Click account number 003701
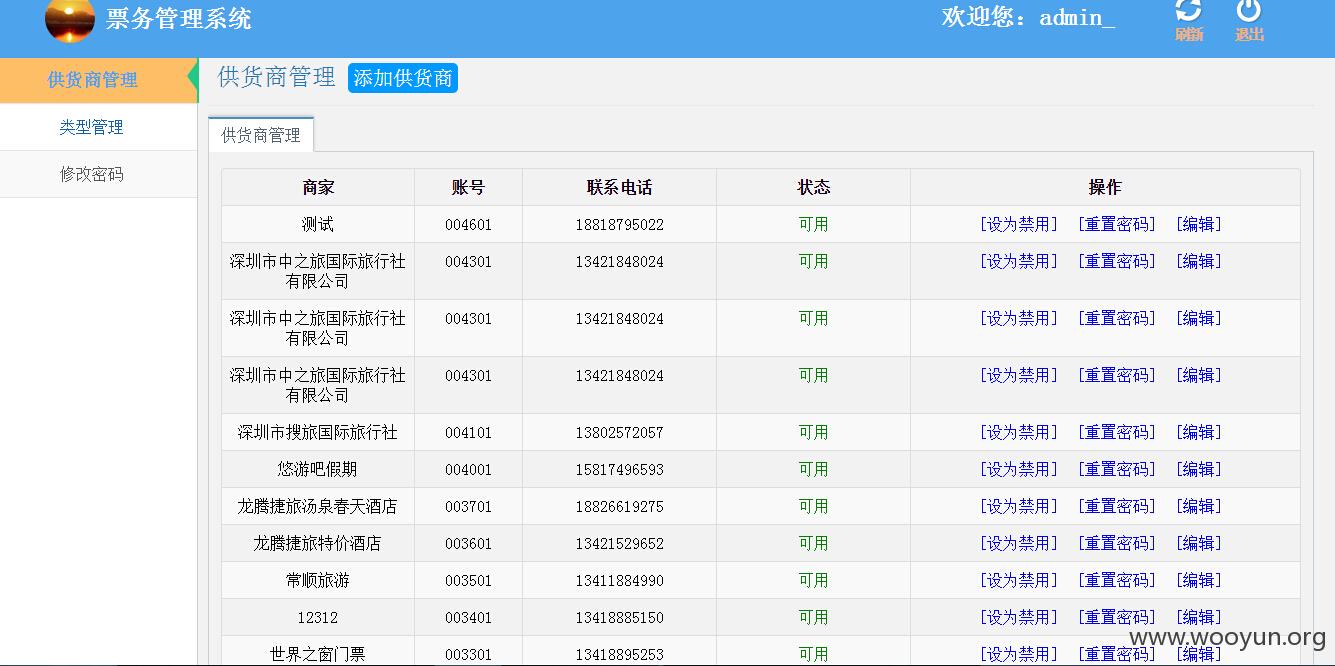 pyautogui.click(x=468, y=507)
